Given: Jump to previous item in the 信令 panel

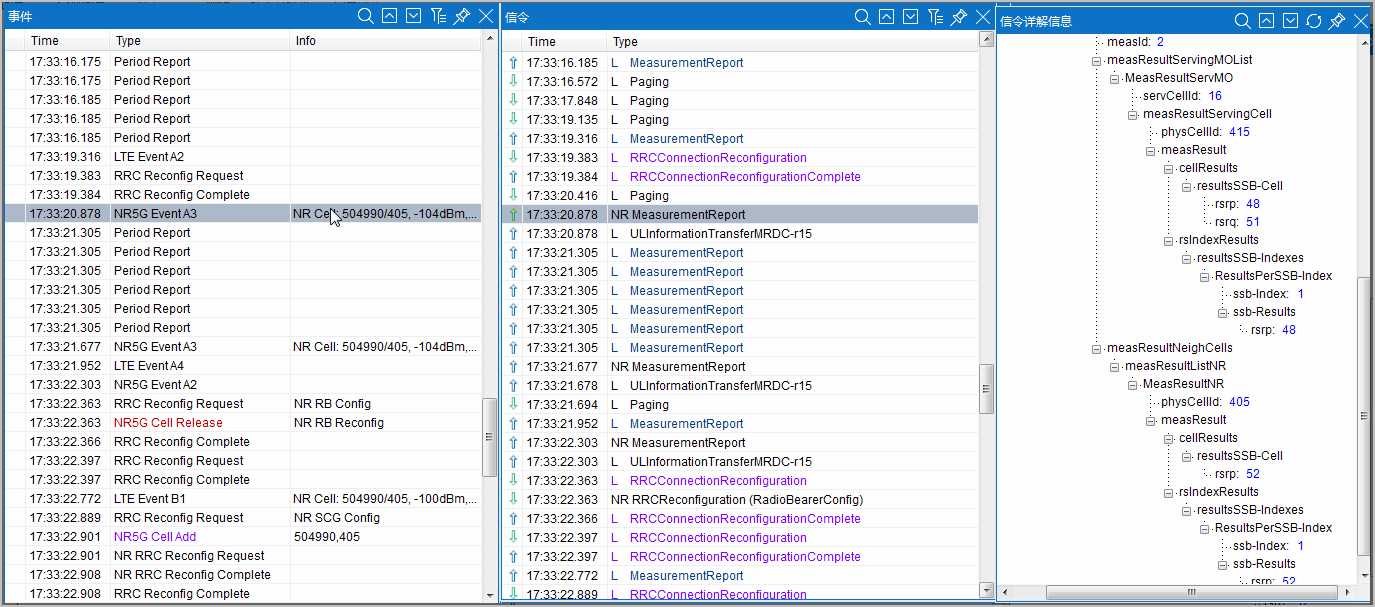Looking at the screenshot, I should (x=887, y=17).
